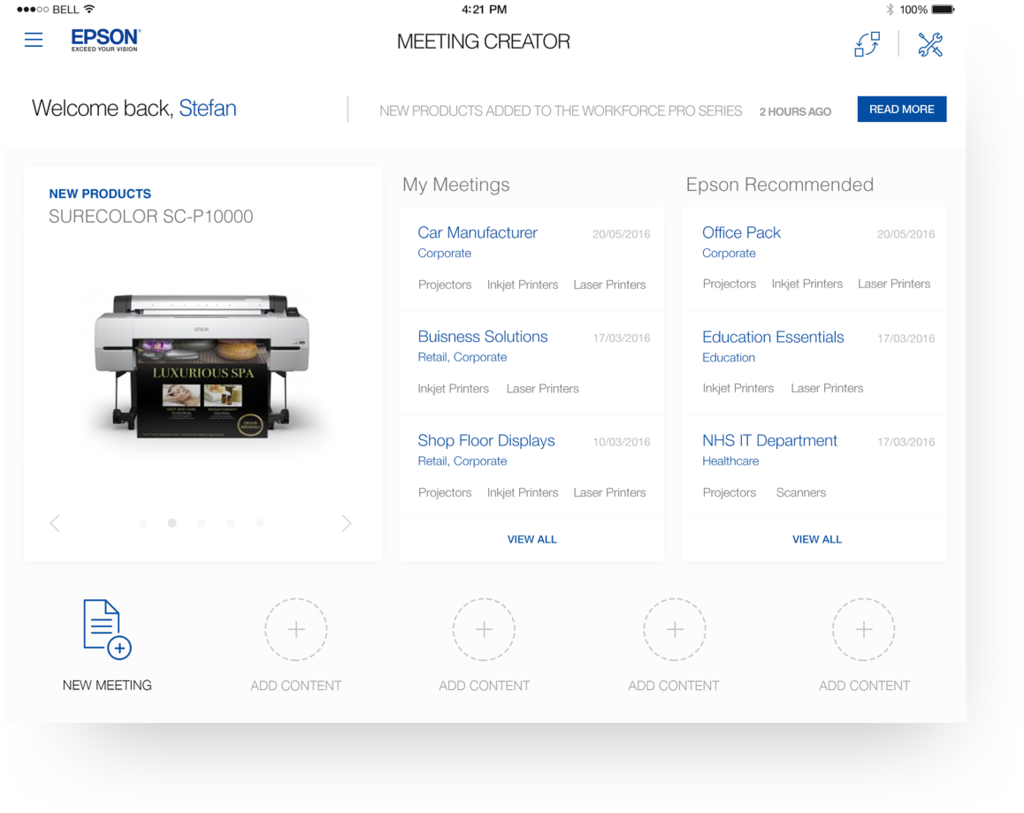Advance to the next product in carousel
The width and height of the screenshot is (1024, 813).
[346, 523]
